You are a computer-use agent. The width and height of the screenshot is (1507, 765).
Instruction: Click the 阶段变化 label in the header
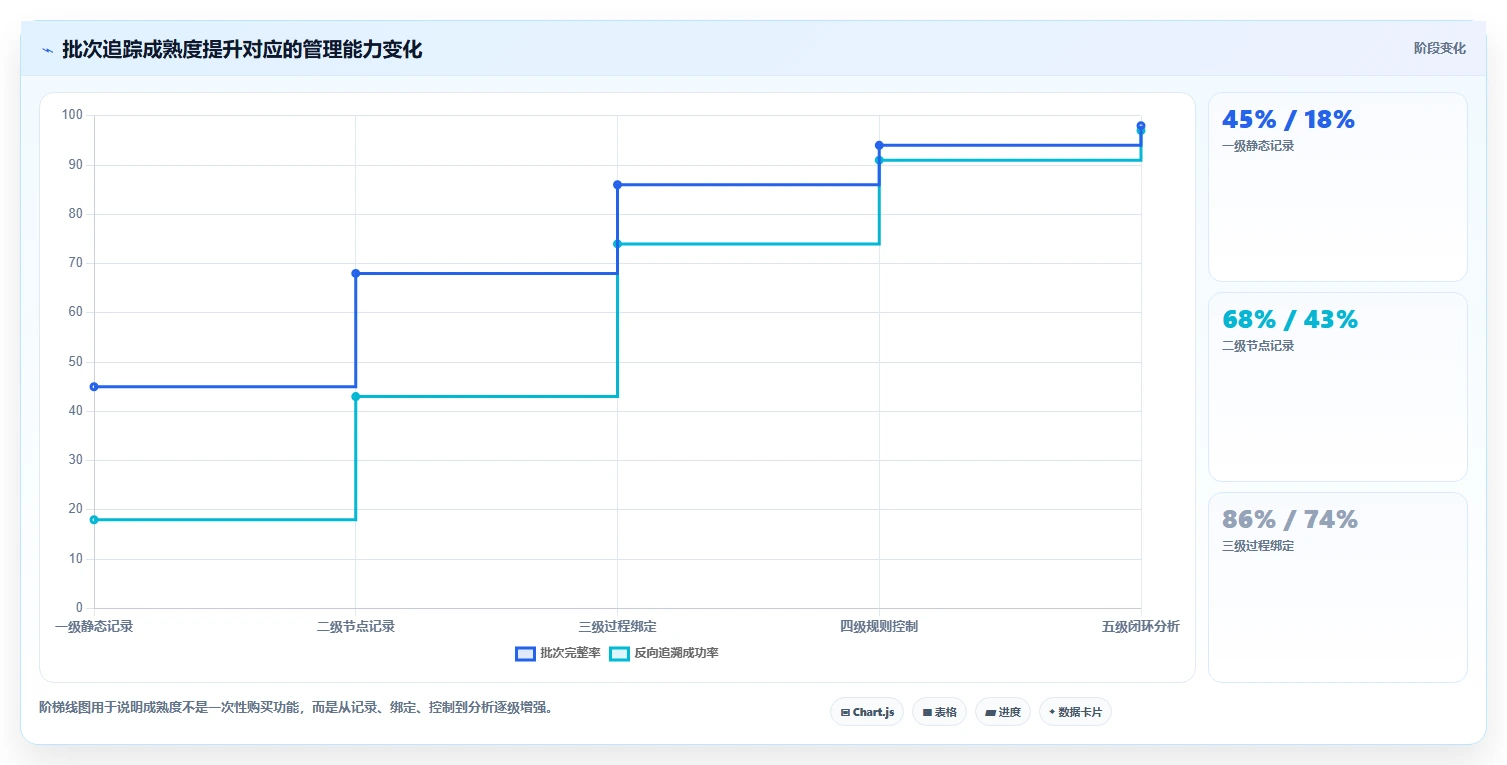[1440, 48]
